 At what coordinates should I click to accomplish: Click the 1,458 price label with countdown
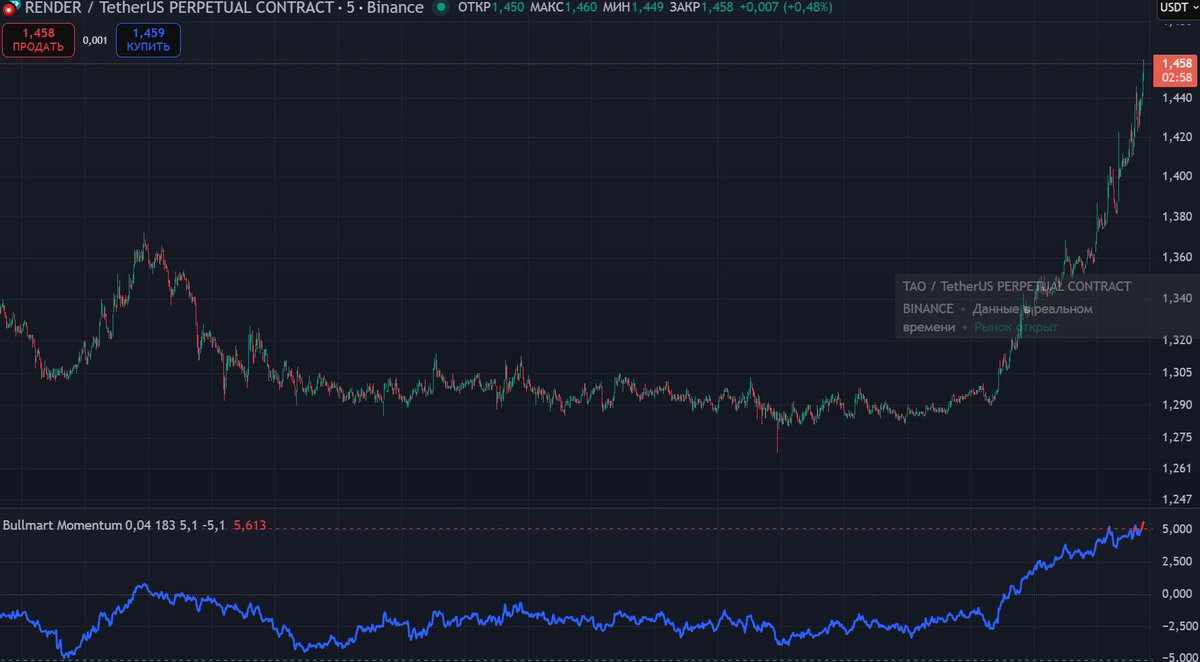[1174, 66]
